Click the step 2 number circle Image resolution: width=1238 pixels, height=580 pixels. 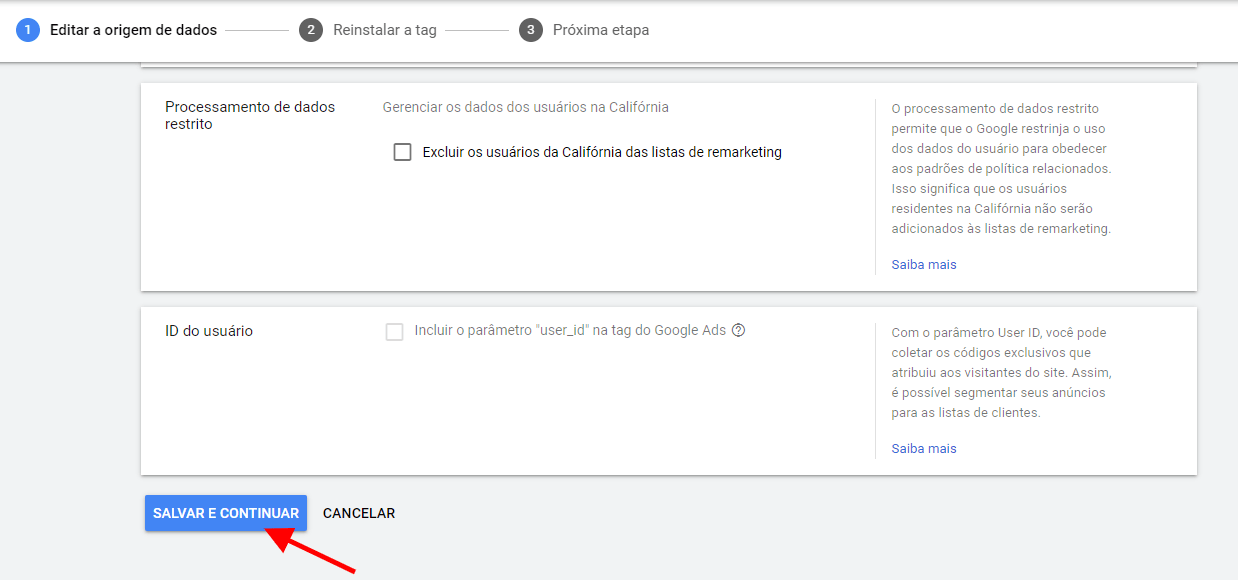pos(311,30)
